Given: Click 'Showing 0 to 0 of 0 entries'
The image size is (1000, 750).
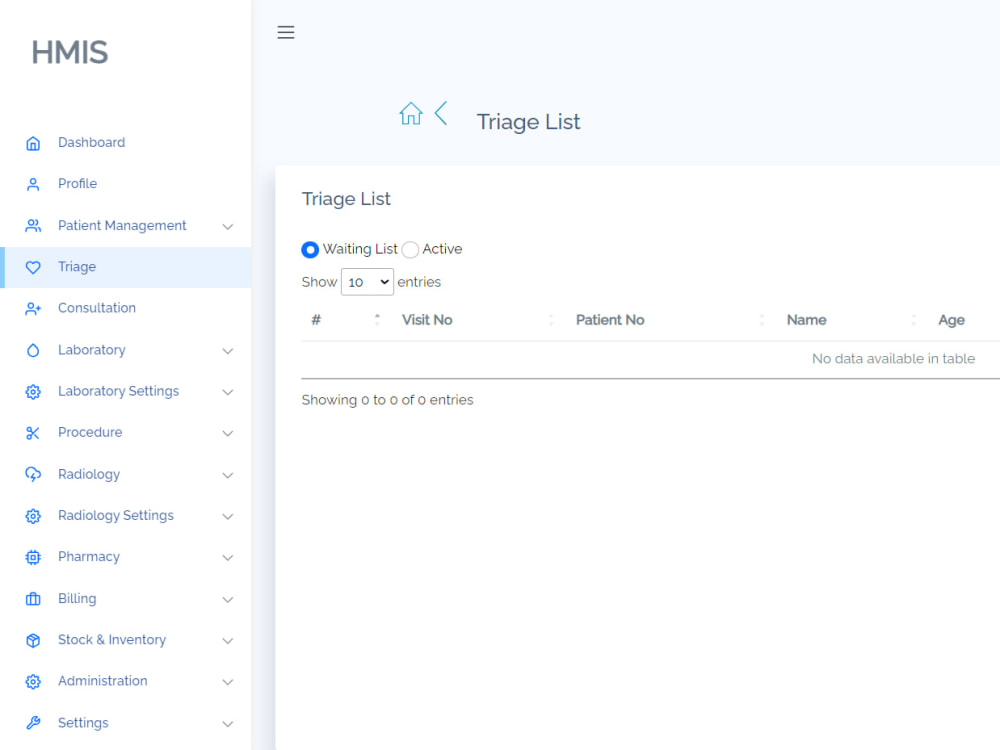Looking at the screenshot, I should pos(387,400).
